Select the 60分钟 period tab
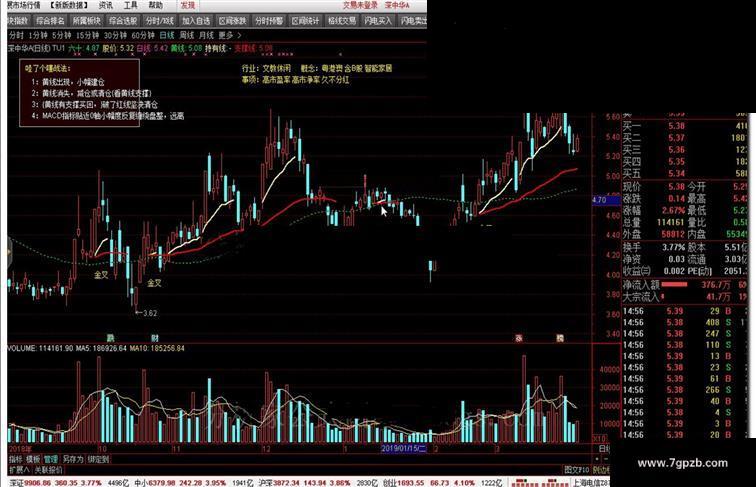This screenshot has height=487, width=756. [x=143, y=35]
